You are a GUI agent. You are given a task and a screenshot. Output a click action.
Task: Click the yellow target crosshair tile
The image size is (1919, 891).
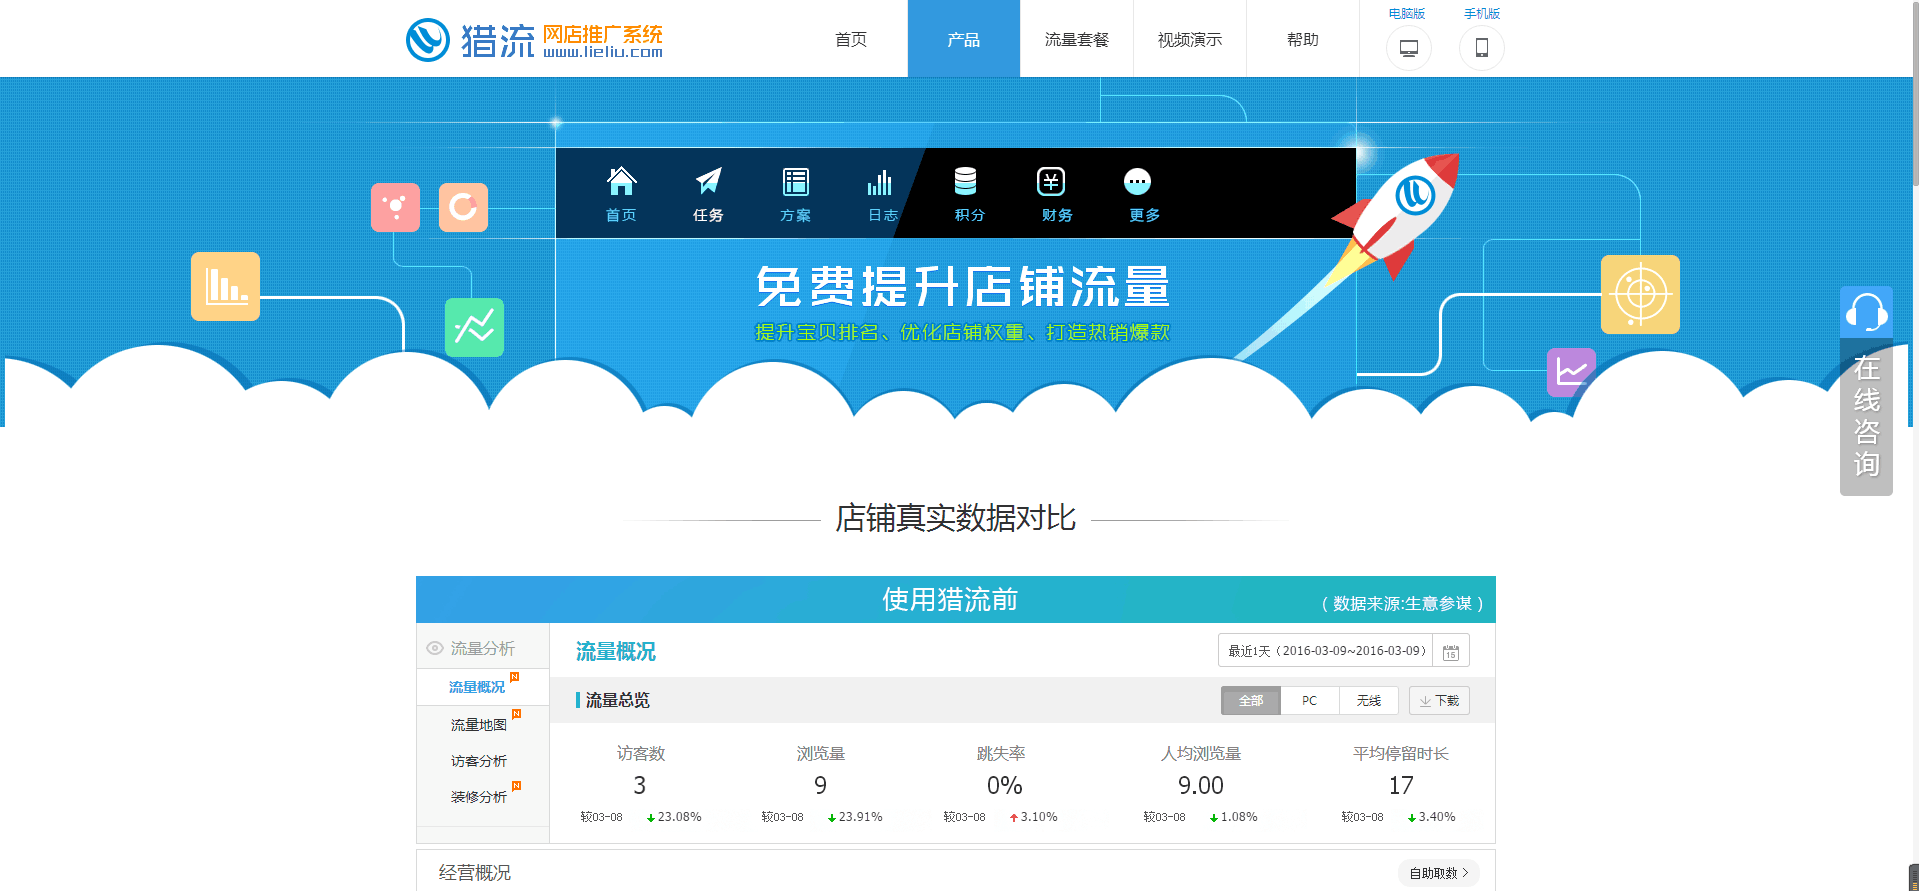coord(1640,294)
